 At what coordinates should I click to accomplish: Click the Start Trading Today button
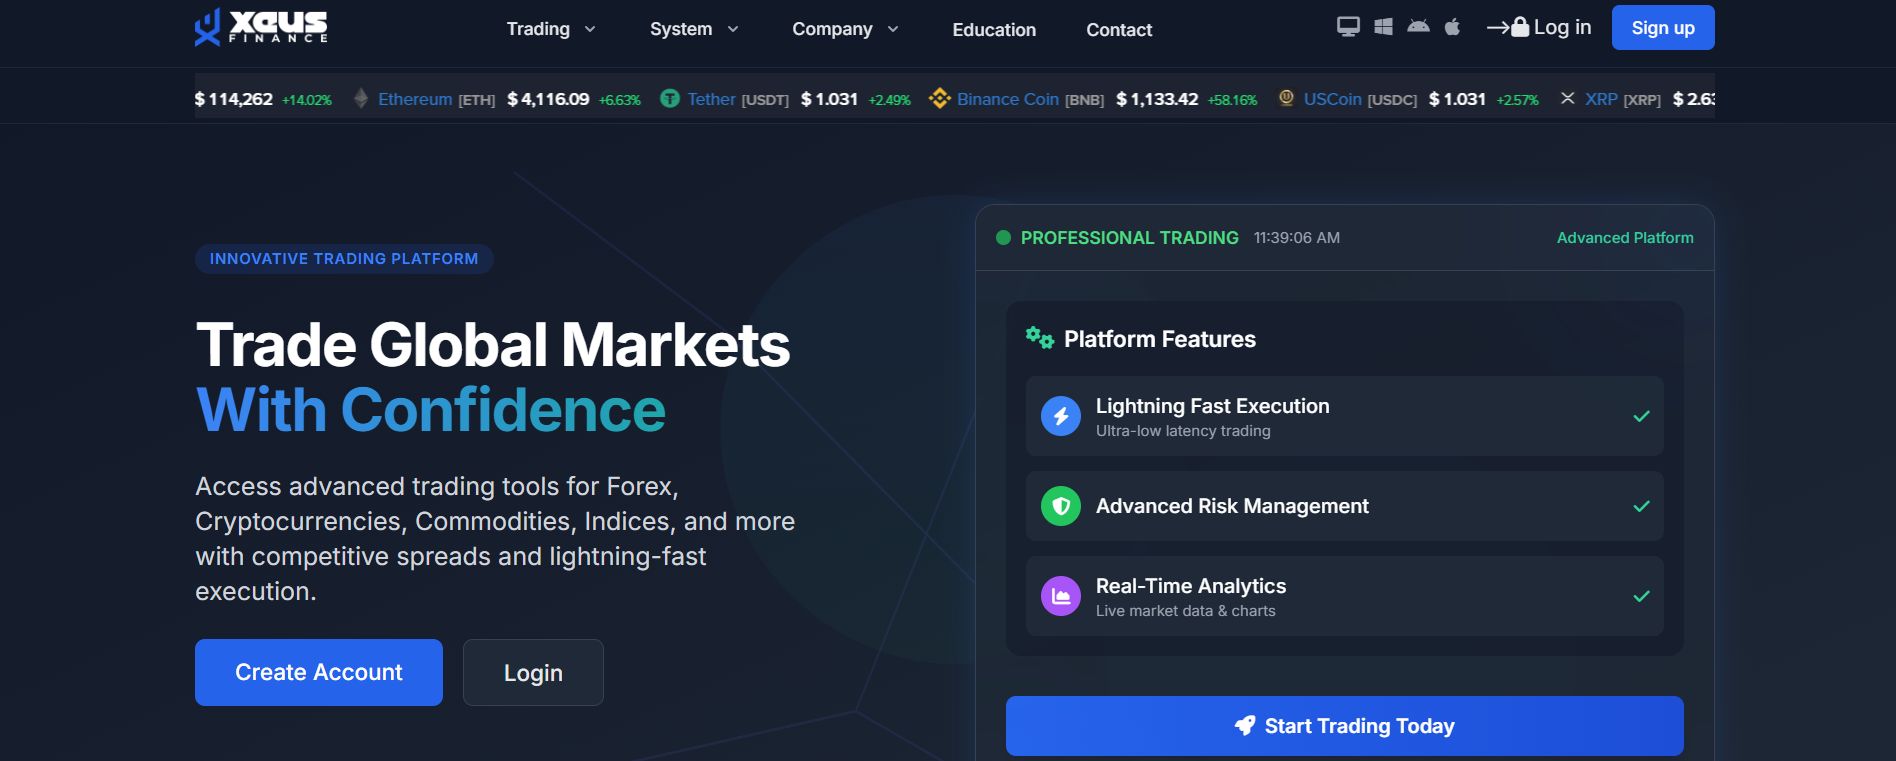1344,726
